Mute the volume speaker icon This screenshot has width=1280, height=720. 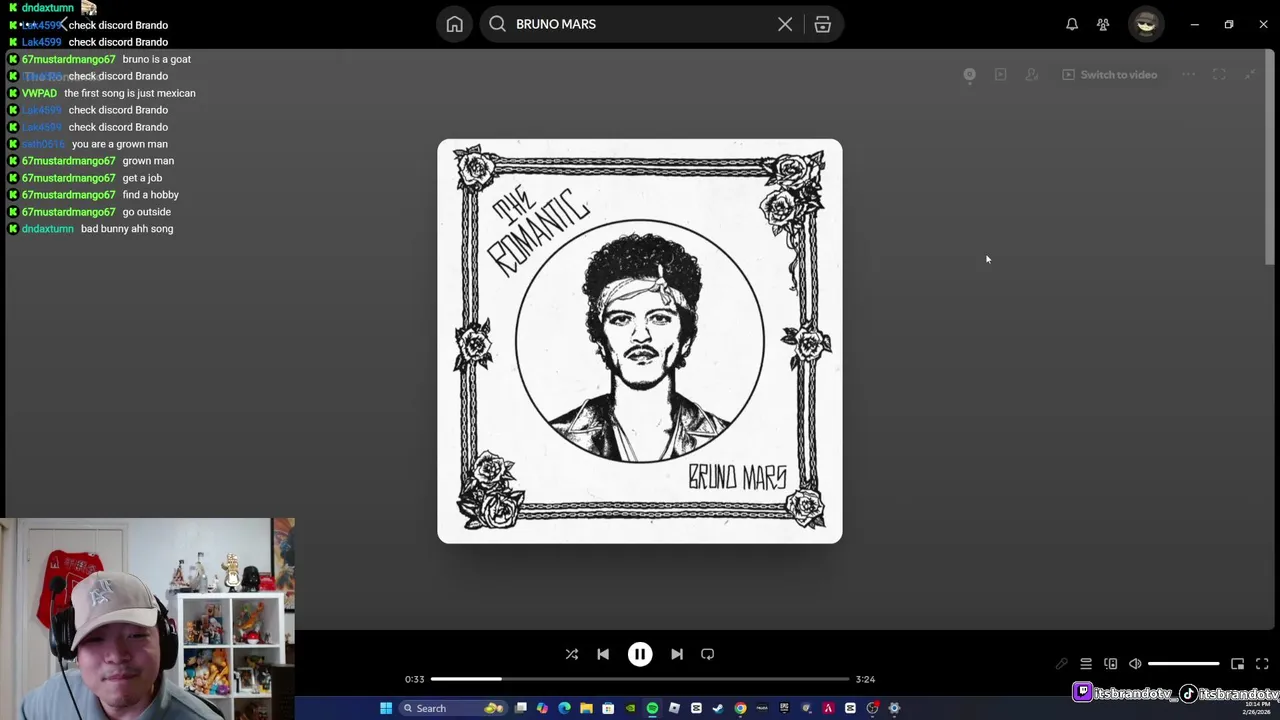[1135, 664]
